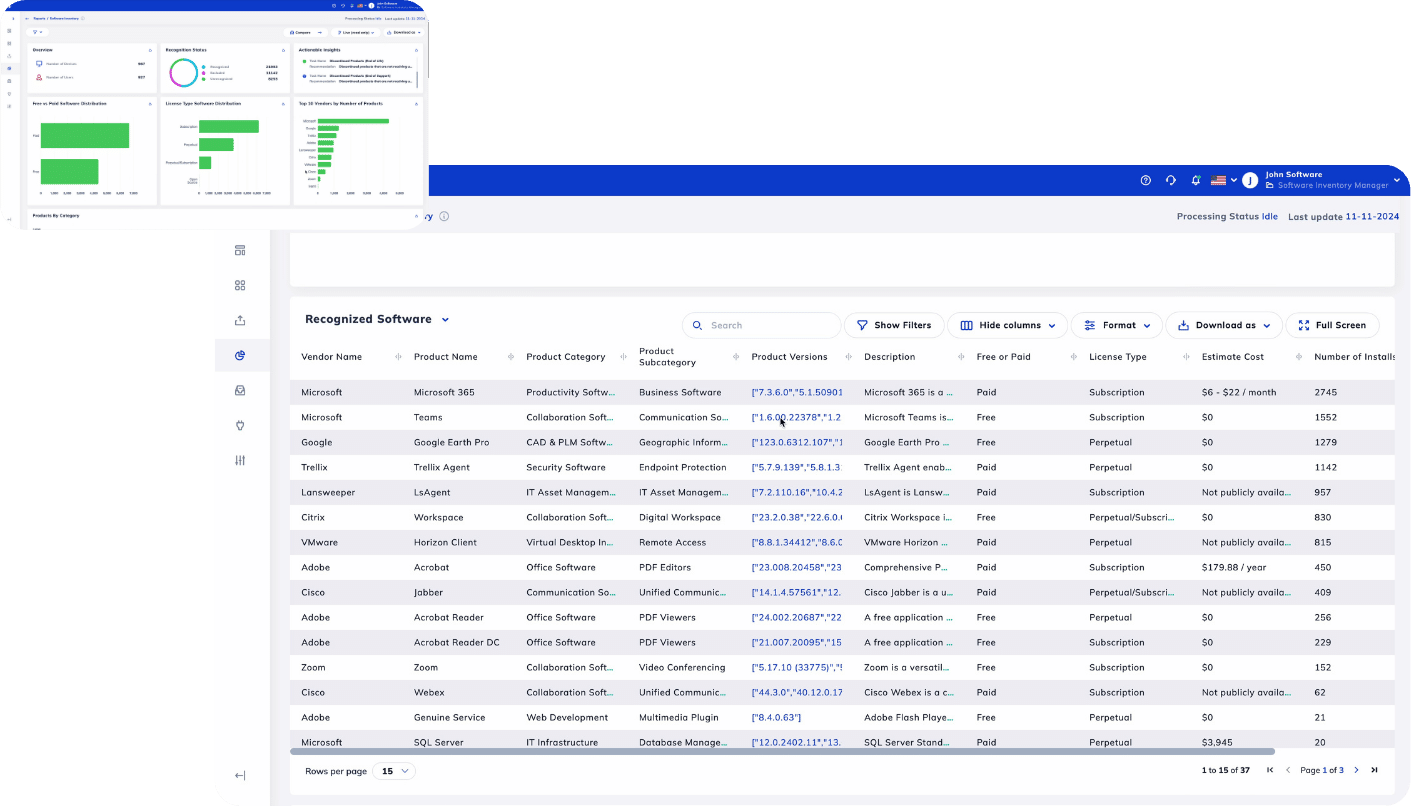
Task: Expand the Recognized Software table selector
Action: click(377, 319)
